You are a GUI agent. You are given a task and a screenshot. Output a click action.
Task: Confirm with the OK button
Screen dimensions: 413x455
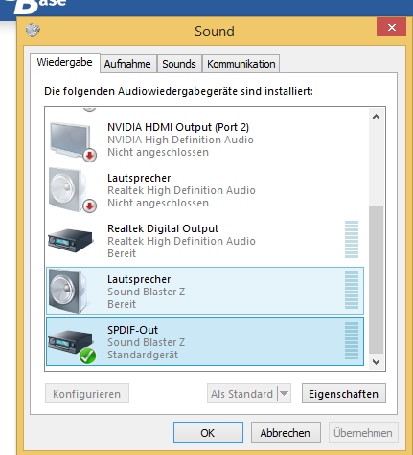click(208, 433)
